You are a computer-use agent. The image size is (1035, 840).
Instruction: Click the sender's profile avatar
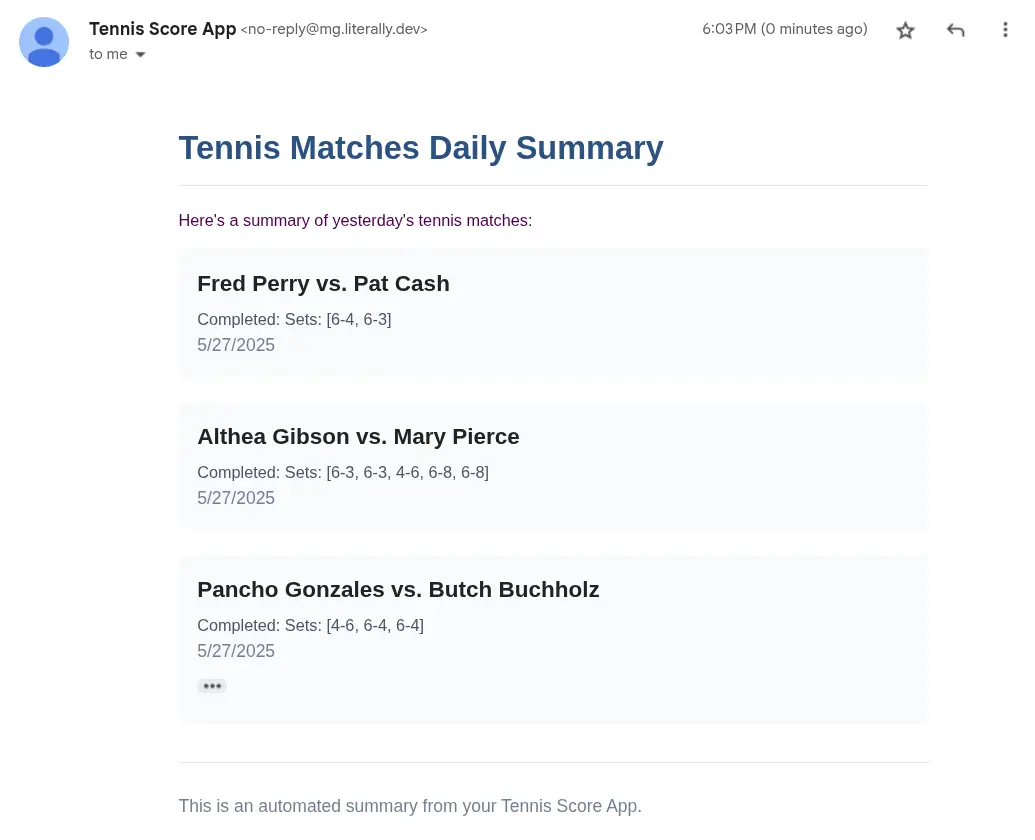point(44,42)
